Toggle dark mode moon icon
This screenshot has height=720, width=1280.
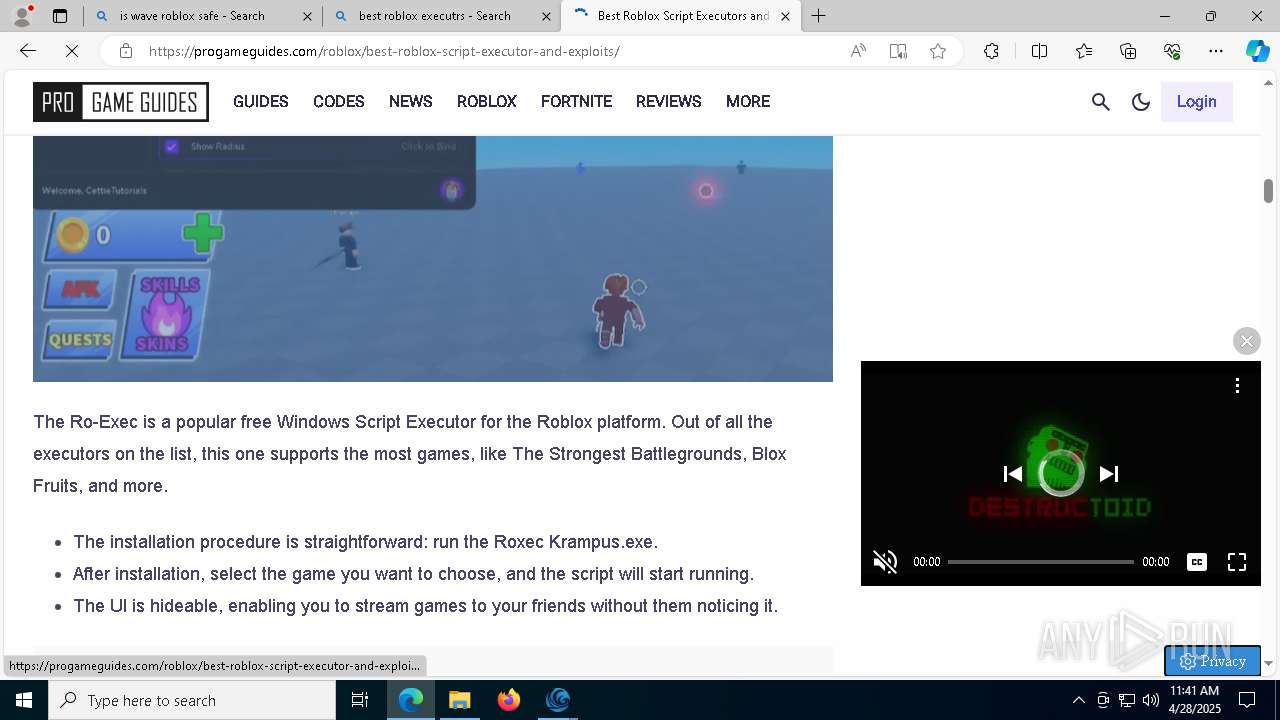[x=1141, y=102]
